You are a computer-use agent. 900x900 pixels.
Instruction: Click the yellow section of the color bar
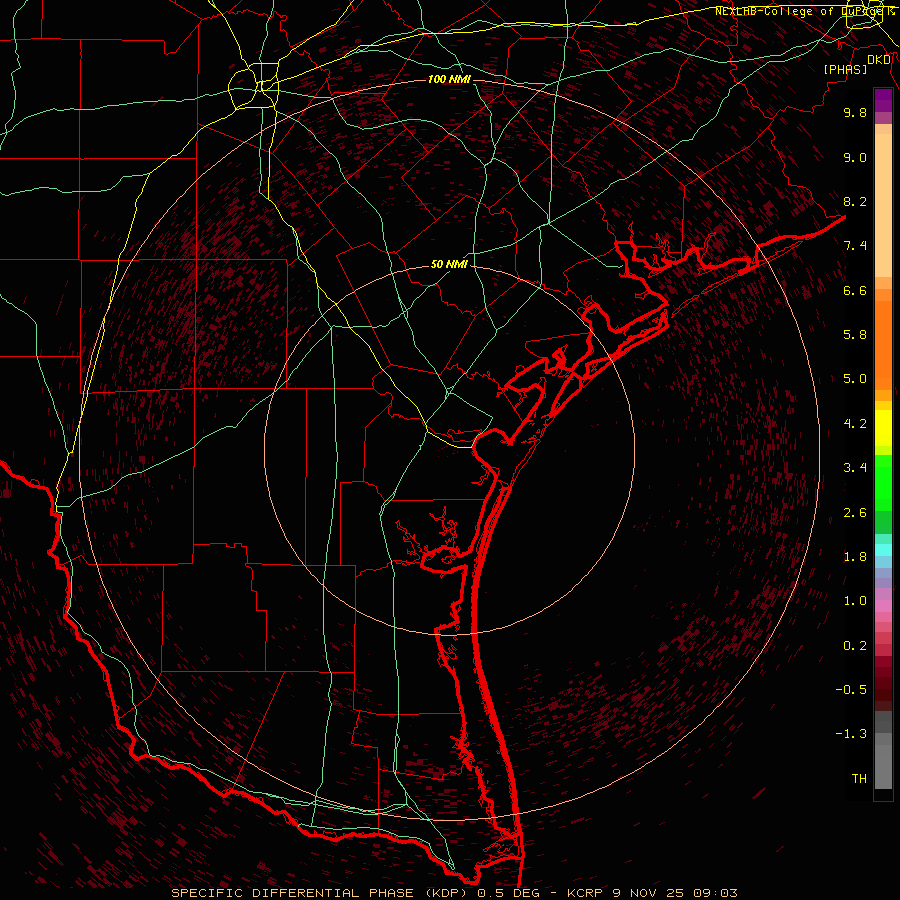[883, 428]
